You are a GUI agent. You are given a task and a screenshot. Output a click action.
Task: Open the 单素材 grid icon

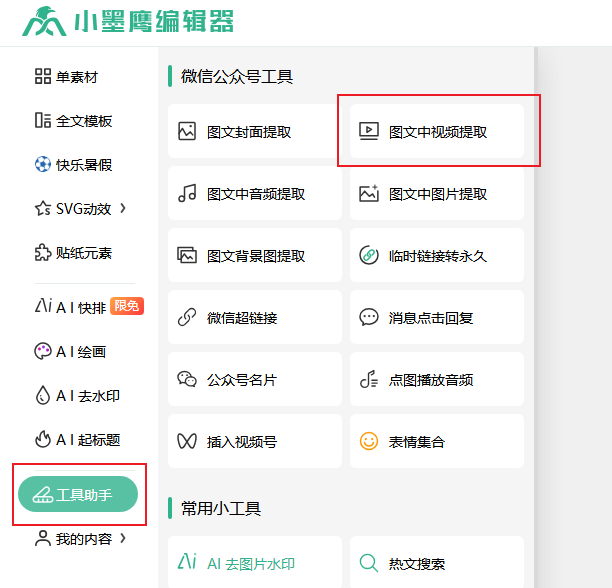(43, 76)
